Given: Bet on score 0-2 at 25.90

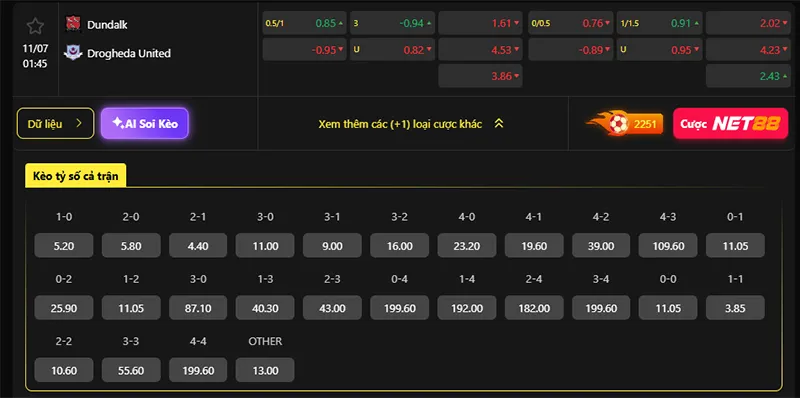Looking at the screenshot, I should (64, 308).
